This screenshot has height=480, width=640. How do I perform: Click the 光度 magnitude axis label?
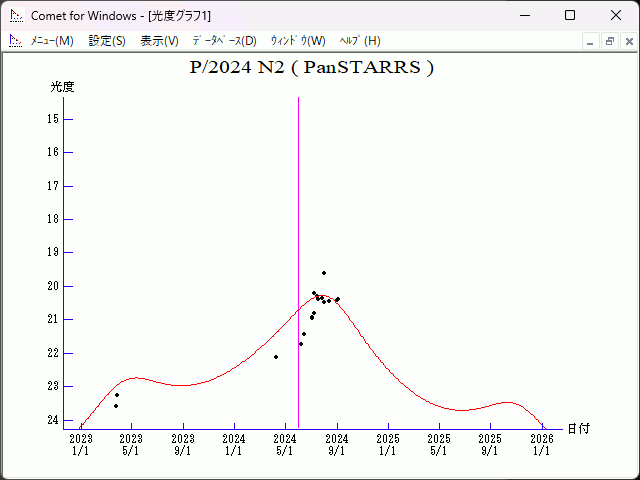pos(63,87)
